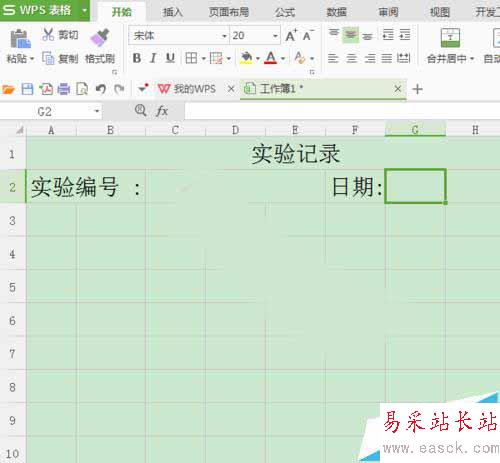Click the formula bar zoom magnifier icon

click(x=141, y=110)
